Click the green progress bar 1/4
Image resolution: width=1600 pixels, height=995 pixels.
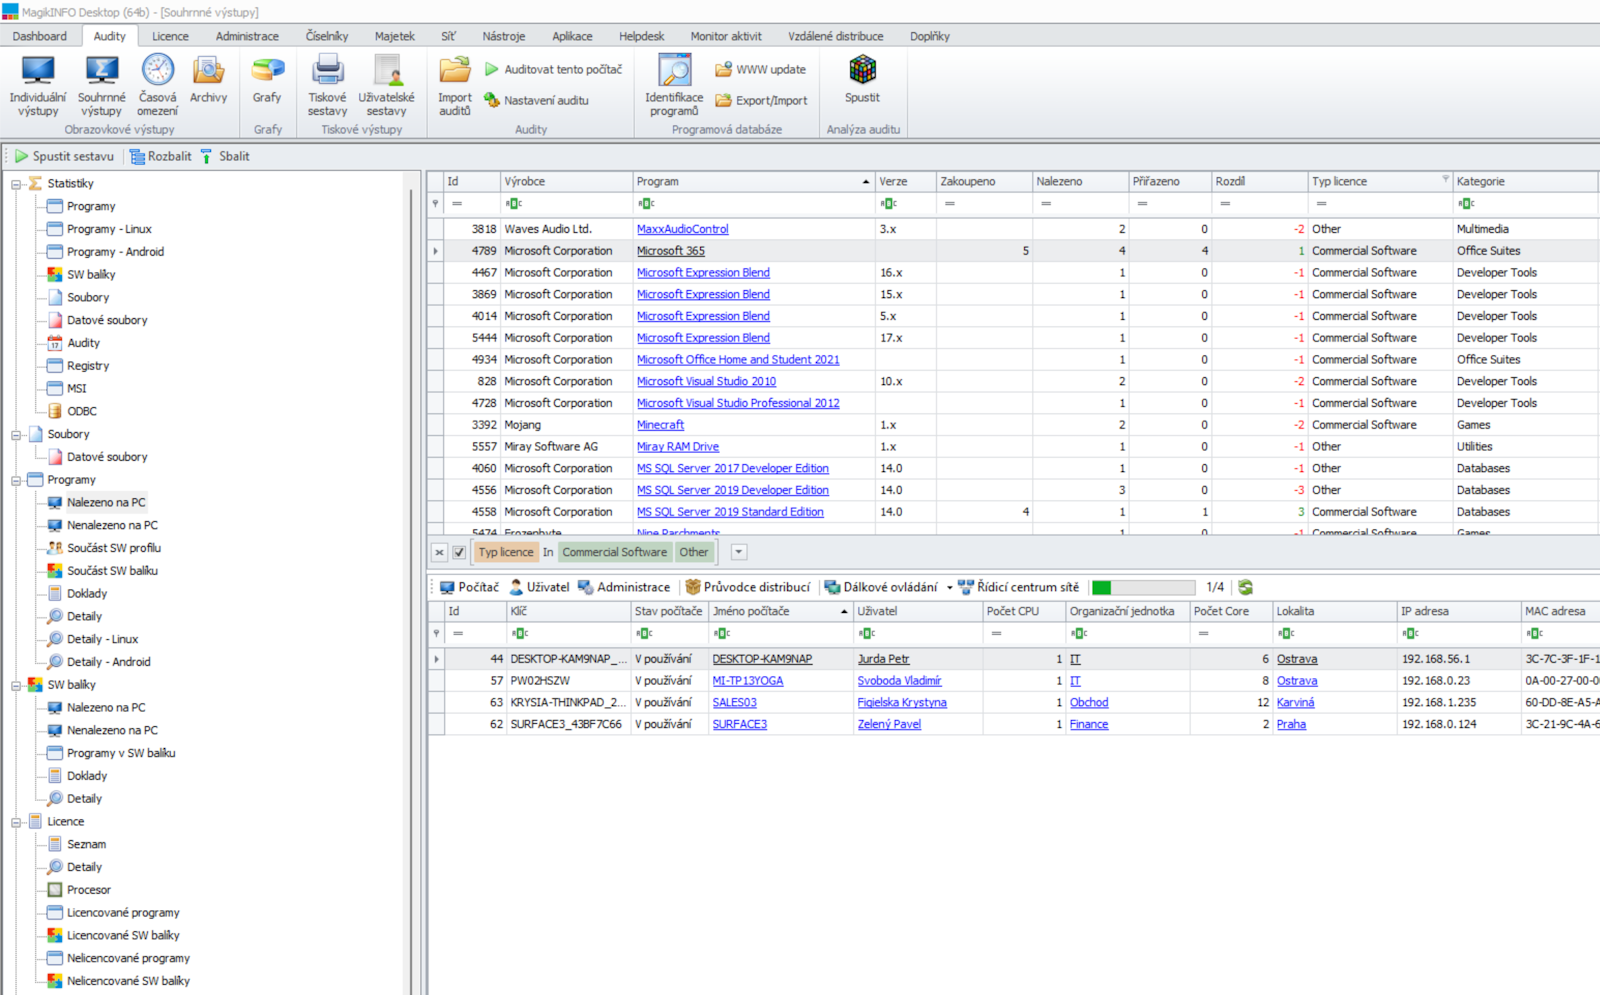tap(1143, 587)
